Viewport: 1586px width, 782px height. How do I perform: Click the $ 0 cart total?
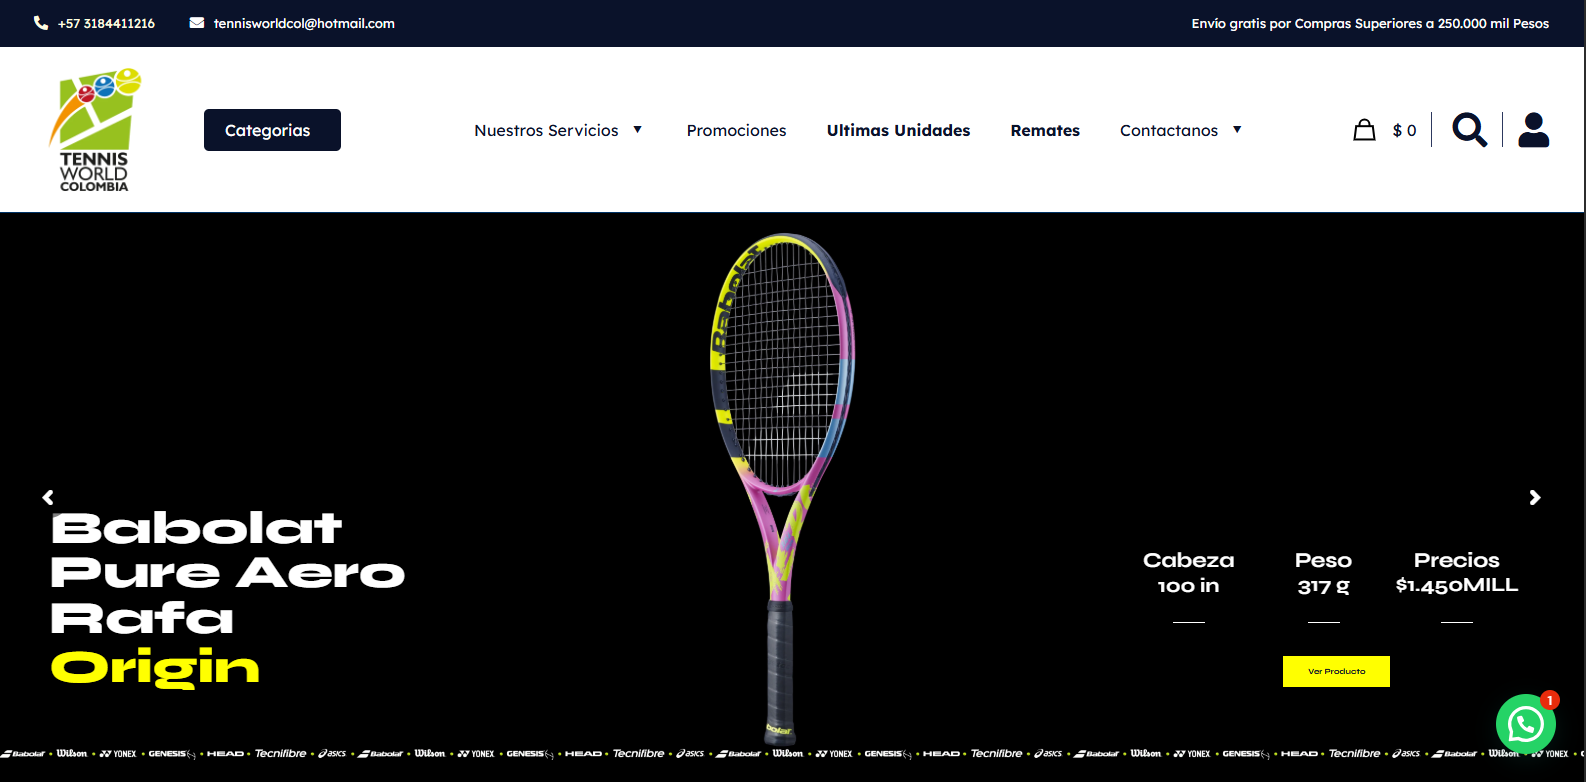point(1404,130)
